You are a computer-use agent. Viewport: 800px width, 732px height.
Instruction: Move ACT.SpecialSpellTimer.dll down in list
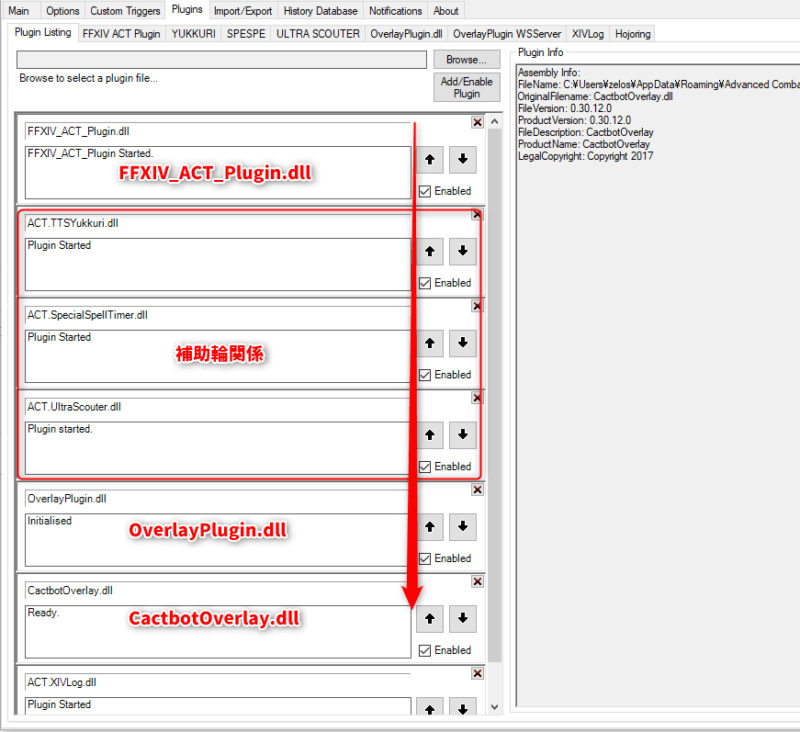[x=463, y=343]
